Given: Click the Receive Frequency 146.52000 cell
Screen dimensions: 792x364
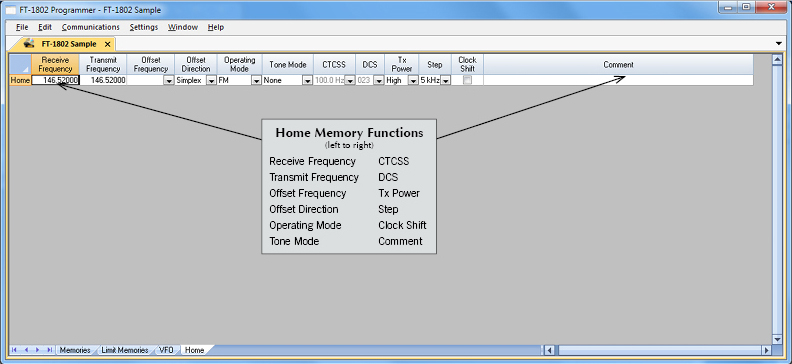Looking at the screenshot, I should pyautogui.click(x=56, y=80).
